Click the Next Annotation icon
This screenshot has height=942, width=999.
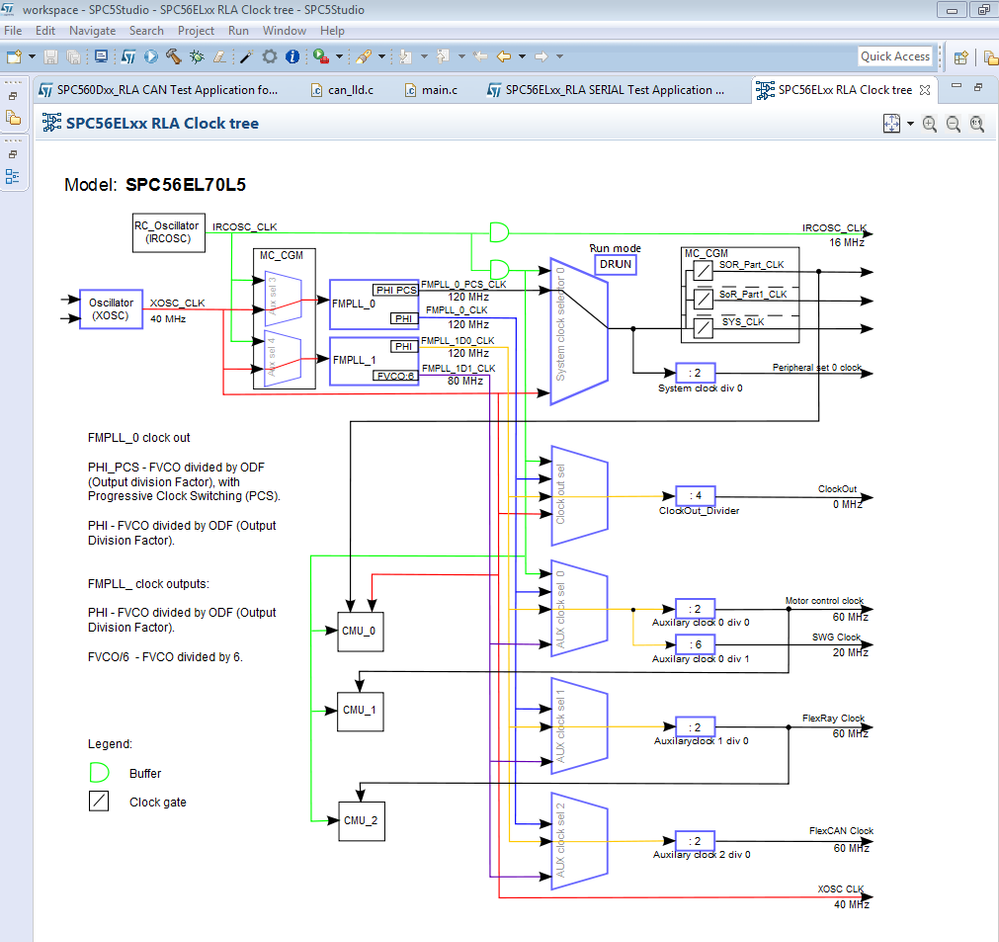pos(406,57)
